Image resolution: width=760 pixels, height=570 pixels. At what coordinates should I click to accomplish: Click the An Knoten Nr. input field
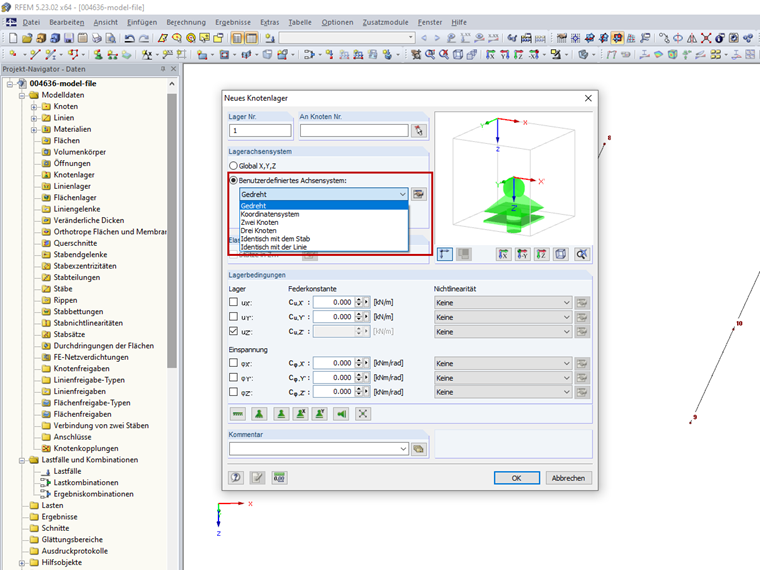(354, 130)
